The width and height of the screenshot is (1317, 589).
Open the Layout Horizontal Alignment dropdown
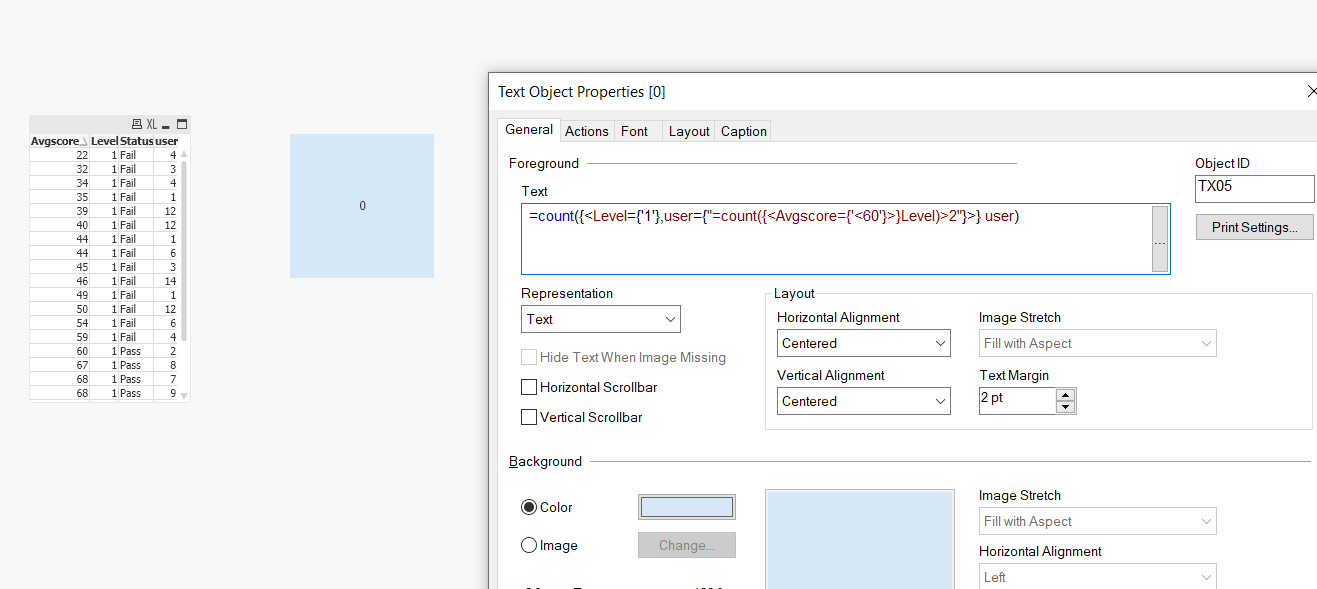coord(864,343)
